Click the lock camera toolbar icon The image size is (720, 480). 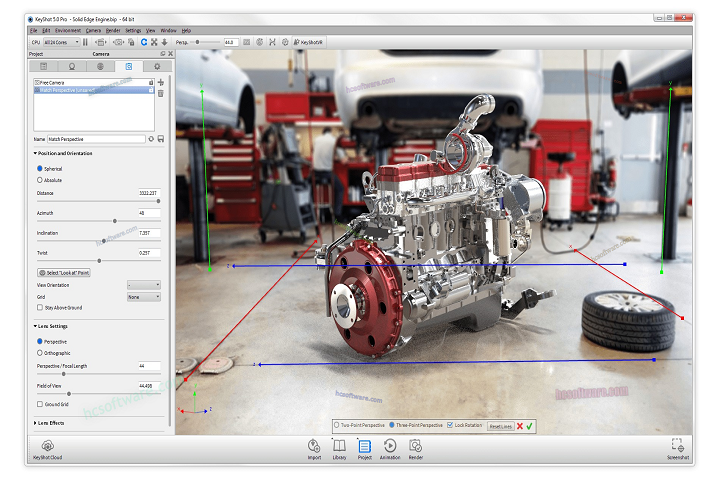pos(131,42)
